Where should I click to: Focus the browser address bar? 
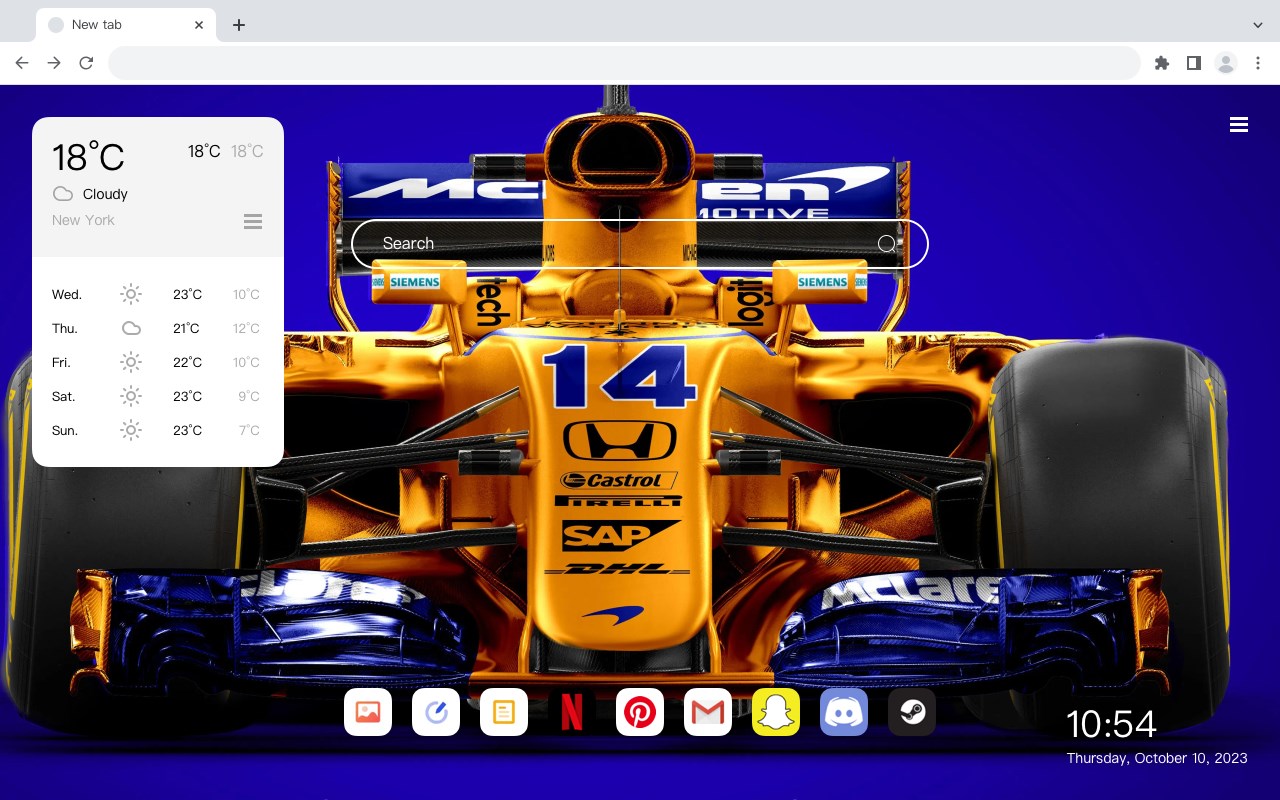pyautogui.click(x=624, y=63)
